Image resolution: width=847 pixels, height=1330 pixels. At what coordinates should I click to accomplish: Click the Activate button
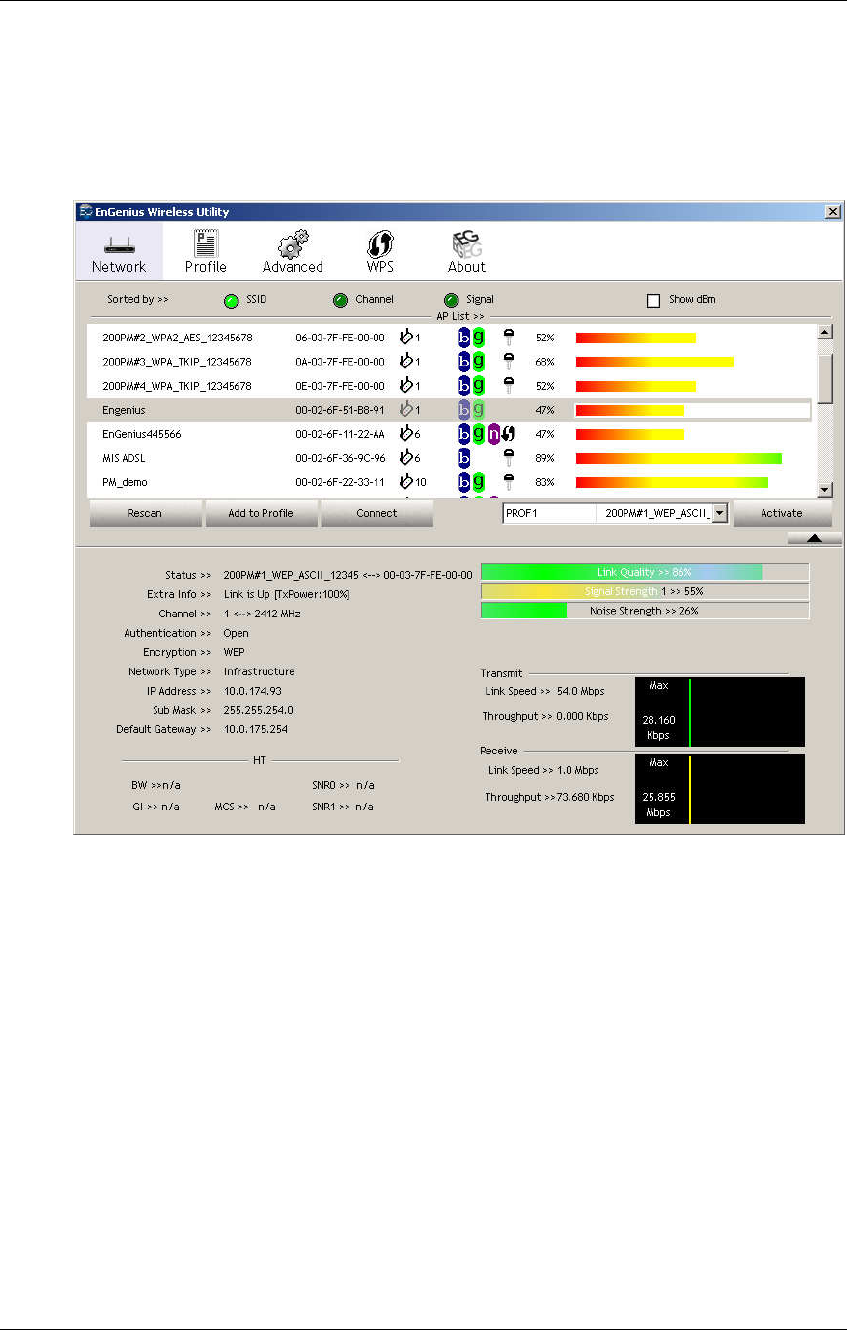(782, 513)
